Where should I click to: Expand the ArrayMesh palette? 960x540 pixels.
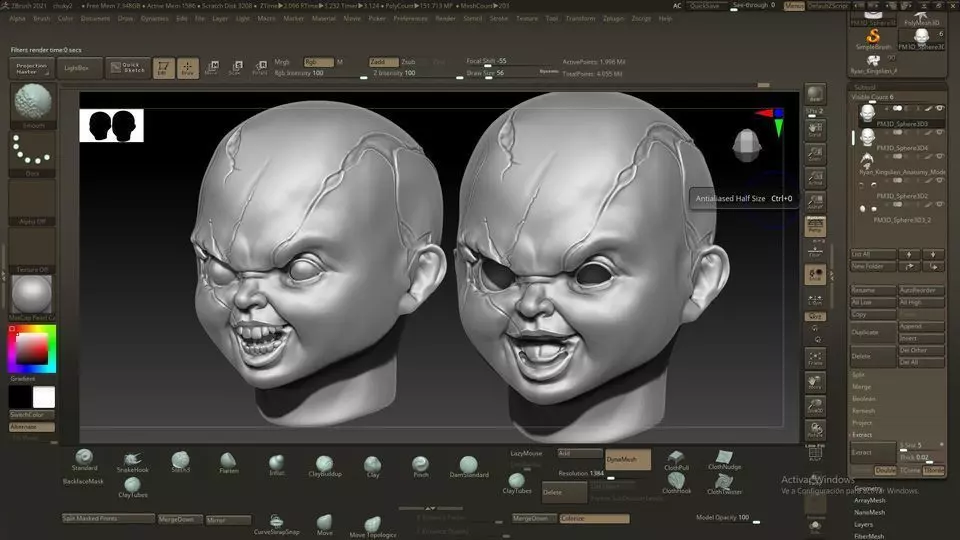coord(869,500)
